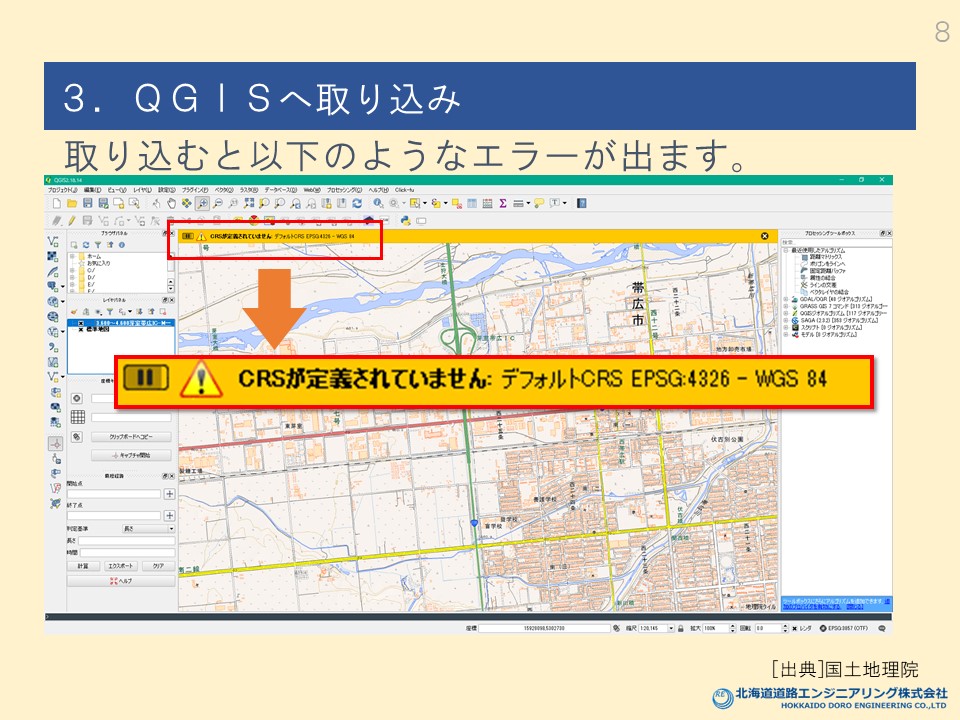Click the Zoom In magnifier tool
The image size is (960, 720).
(203, 204)
